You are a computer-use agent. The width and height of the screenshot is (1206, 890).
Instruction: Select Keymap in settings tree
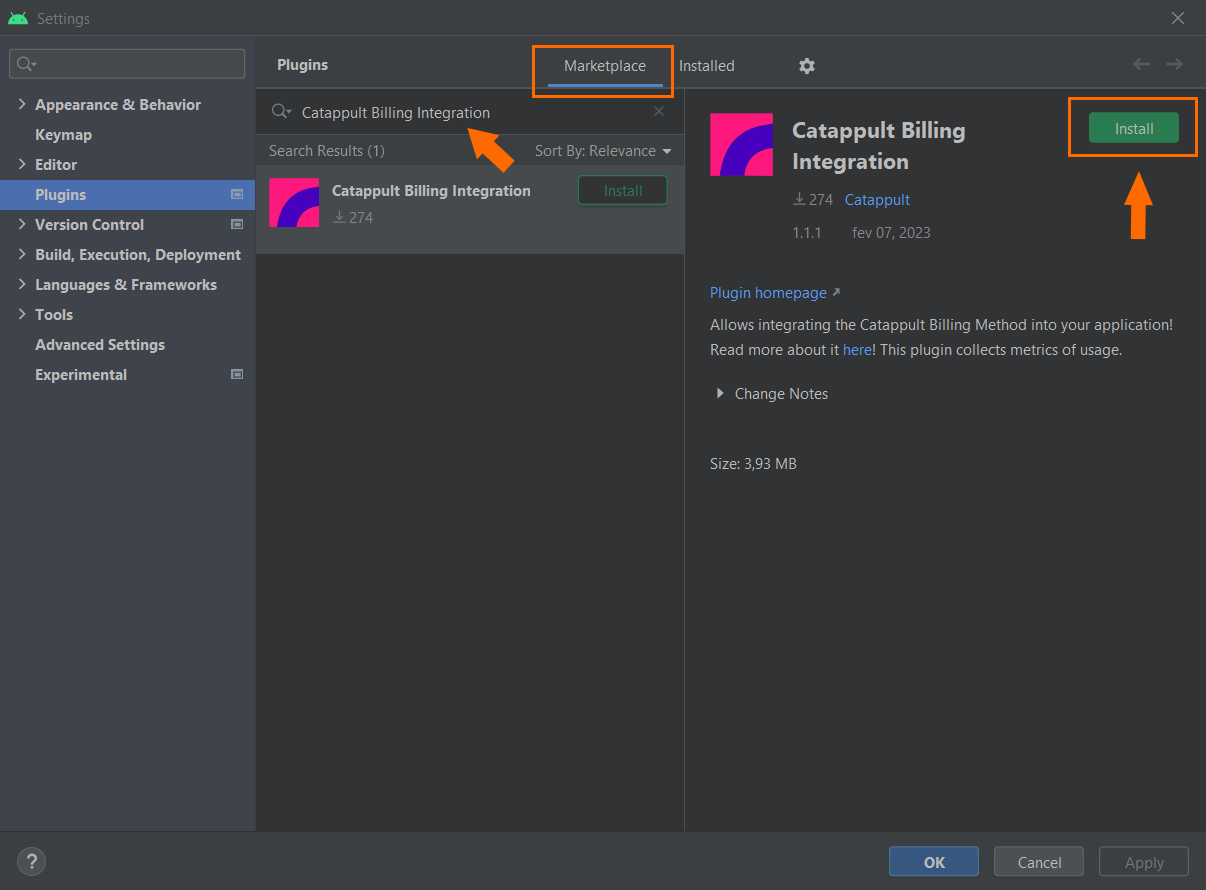pos(63,135)
